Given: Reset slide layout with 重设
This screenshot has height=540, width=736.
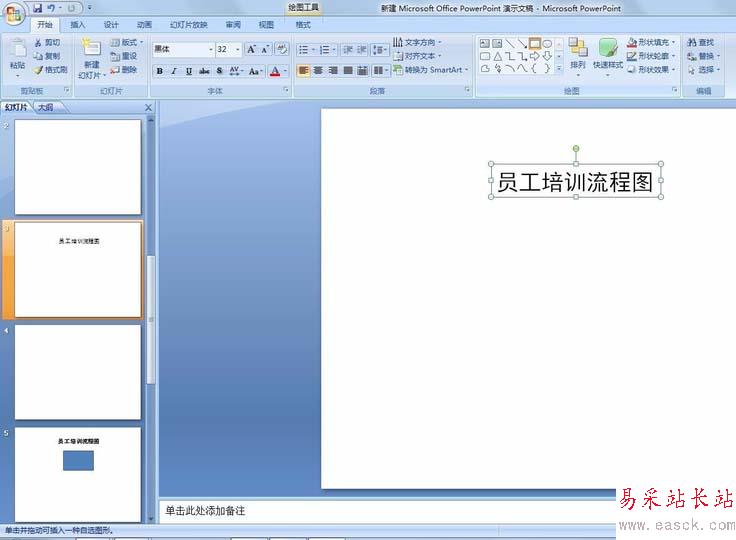Looking at the screenshot, I should click(x=124, y=56).
